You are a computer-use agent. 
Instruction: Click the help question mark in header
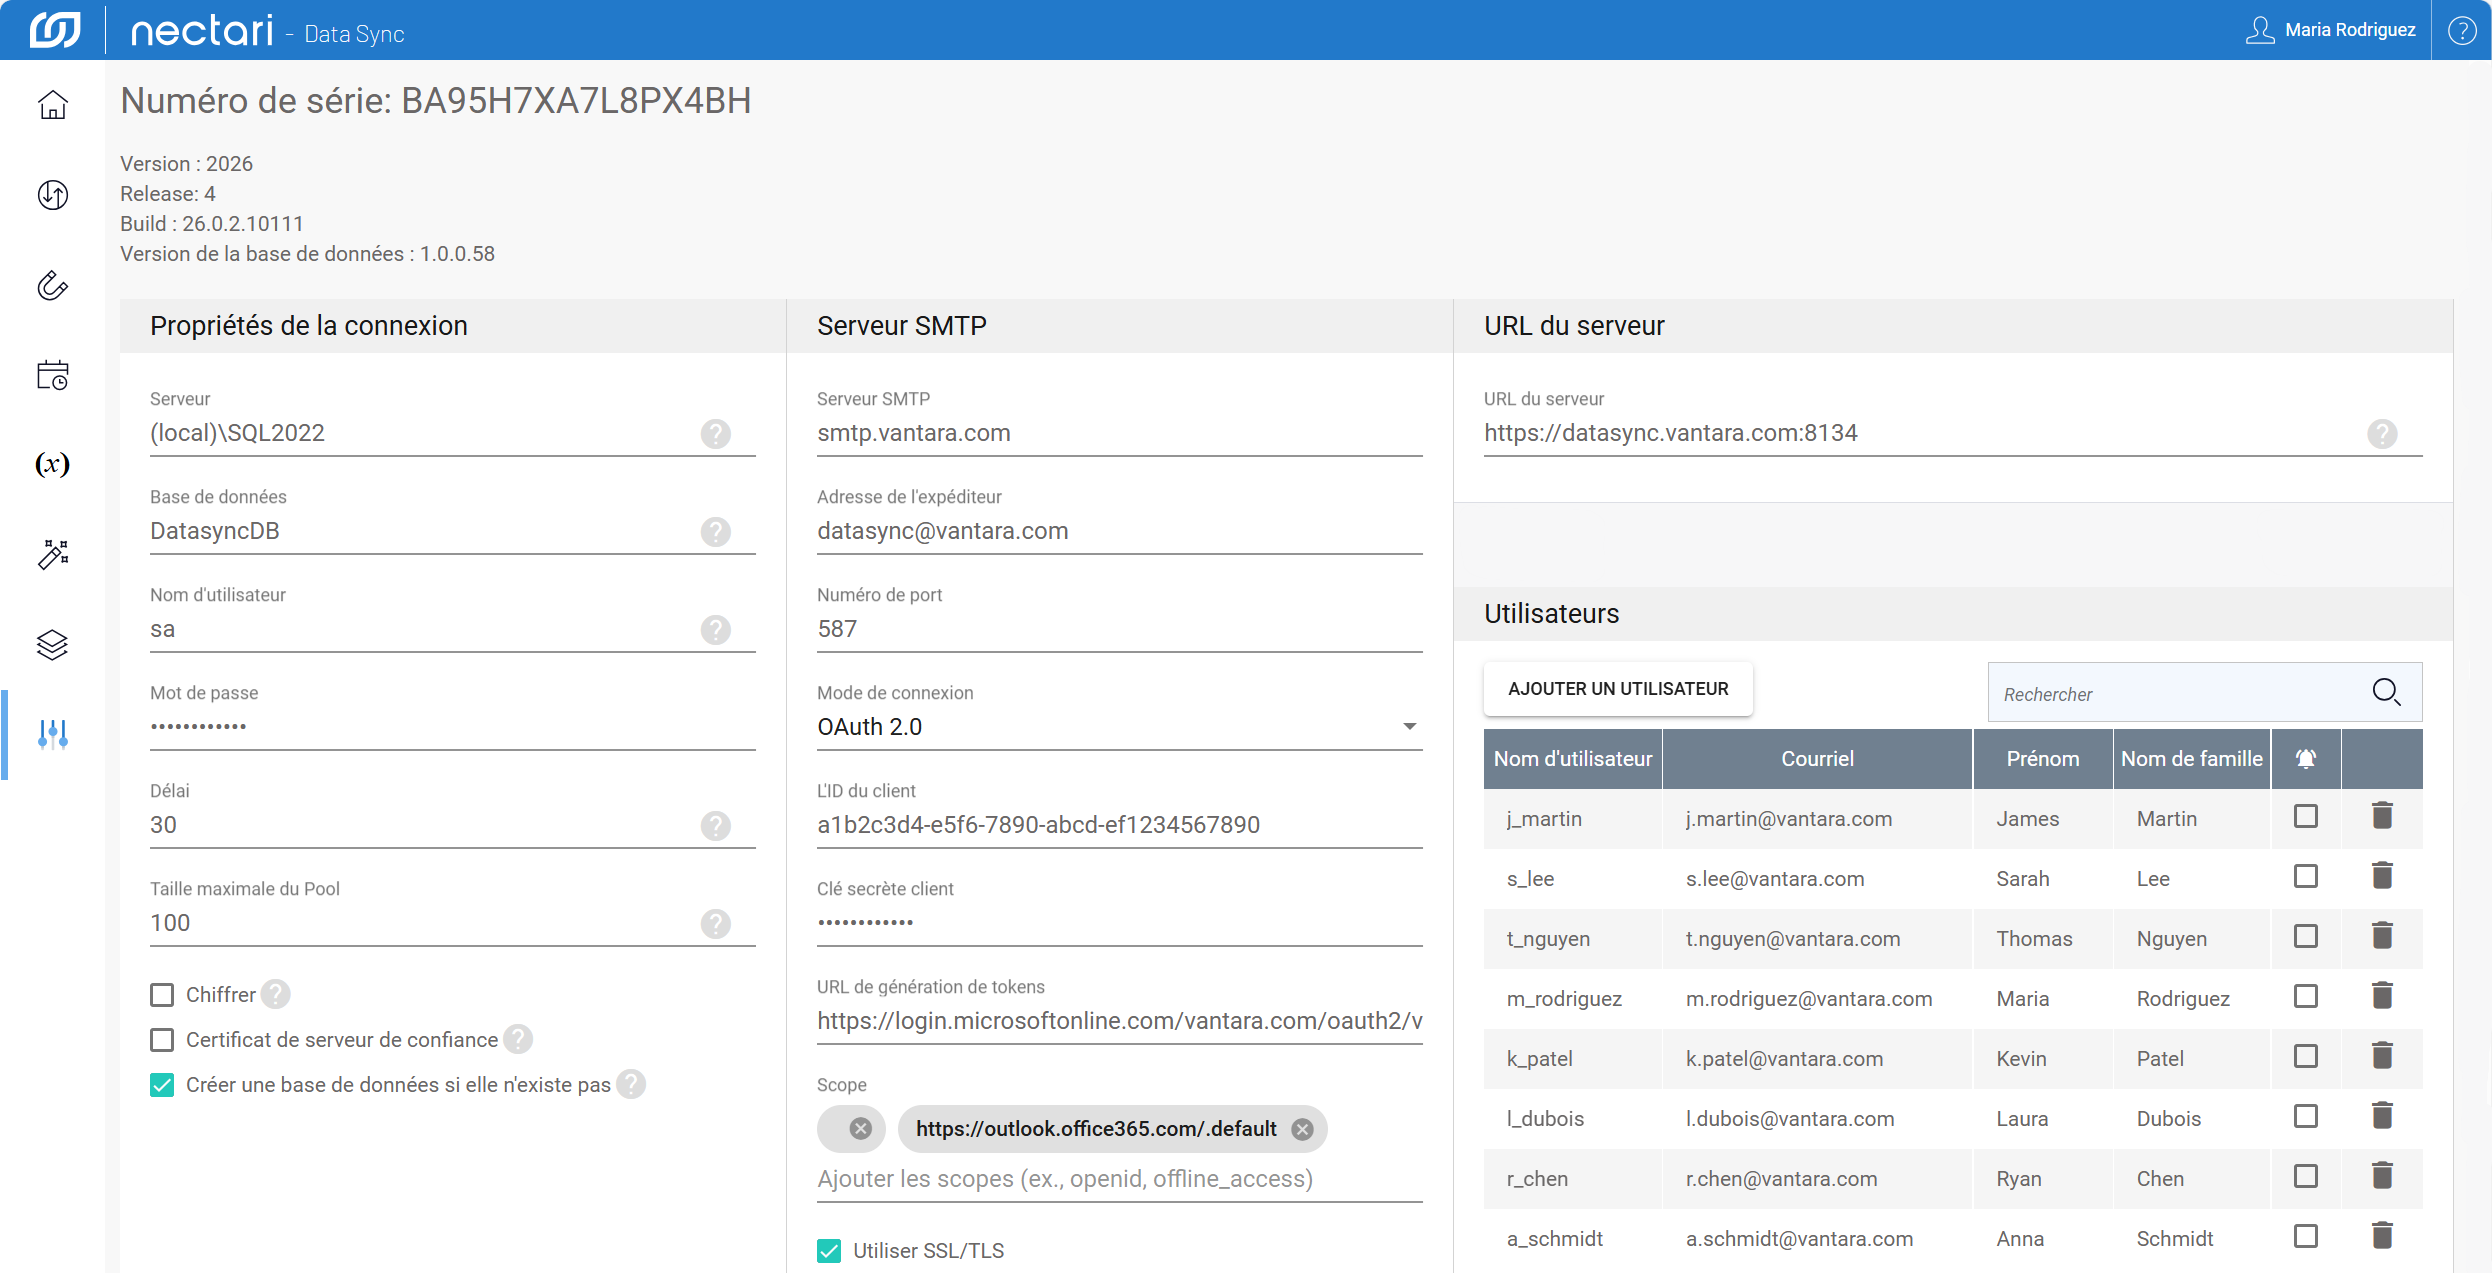click(x=2461, y=30)
